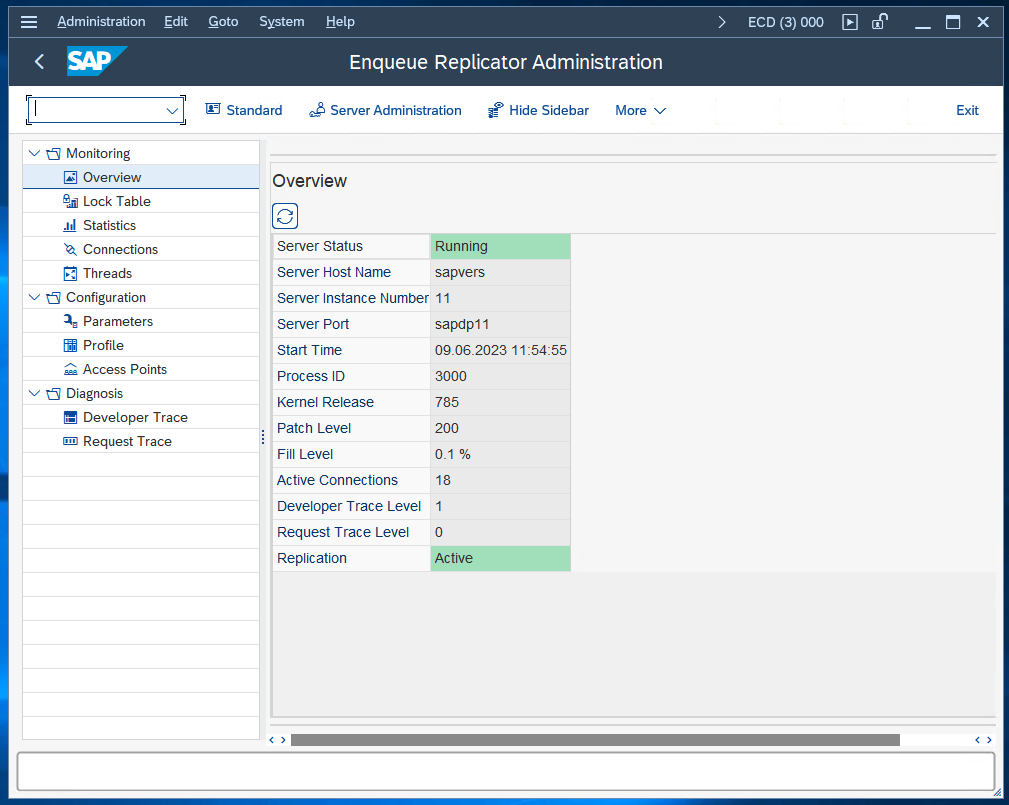Click the 'Server Instance Number' label
1009x805 pixels.
[352, 299]
